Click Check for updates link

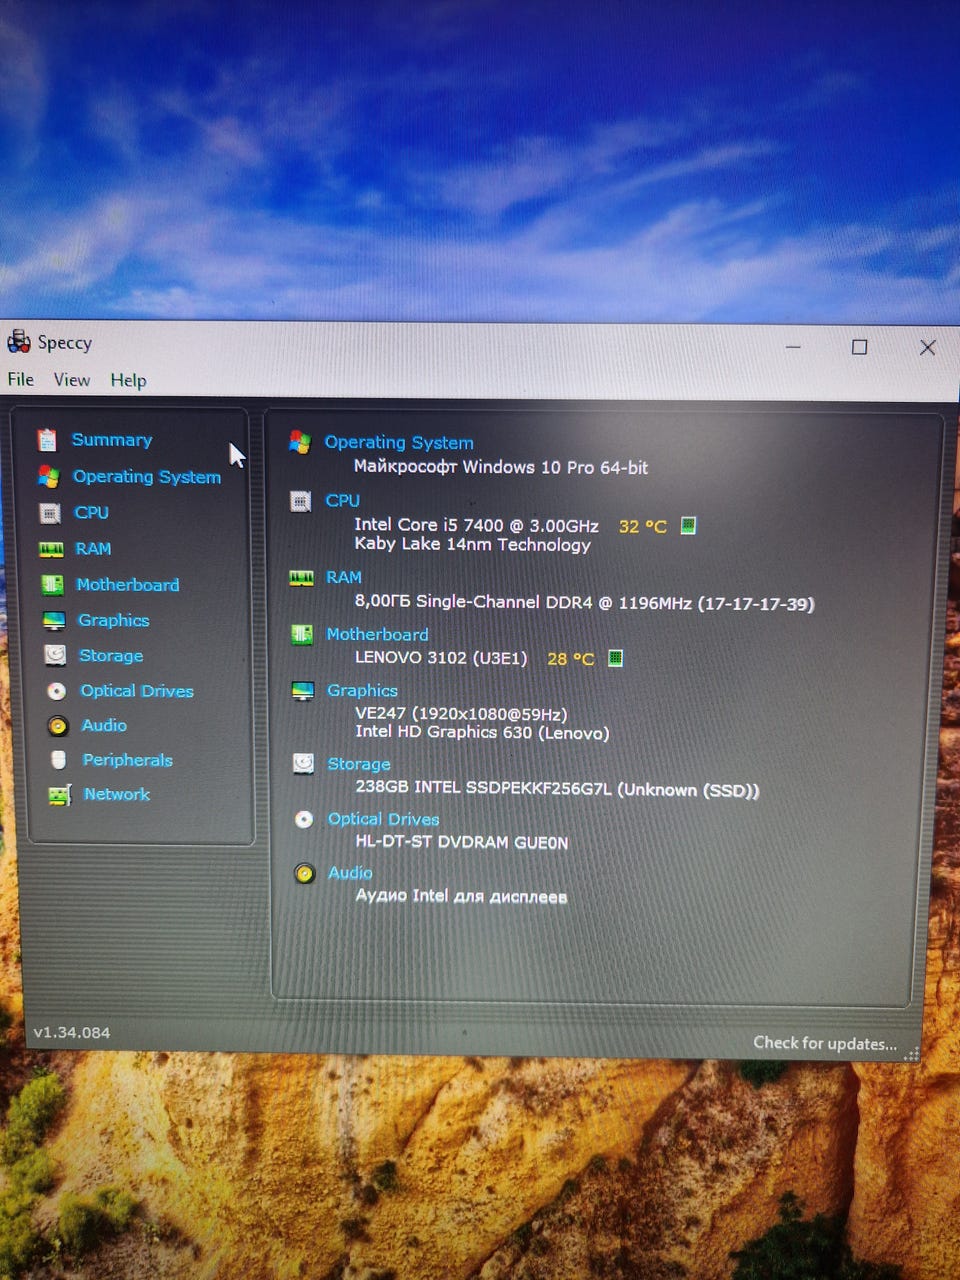click(x=825, y=1043)
